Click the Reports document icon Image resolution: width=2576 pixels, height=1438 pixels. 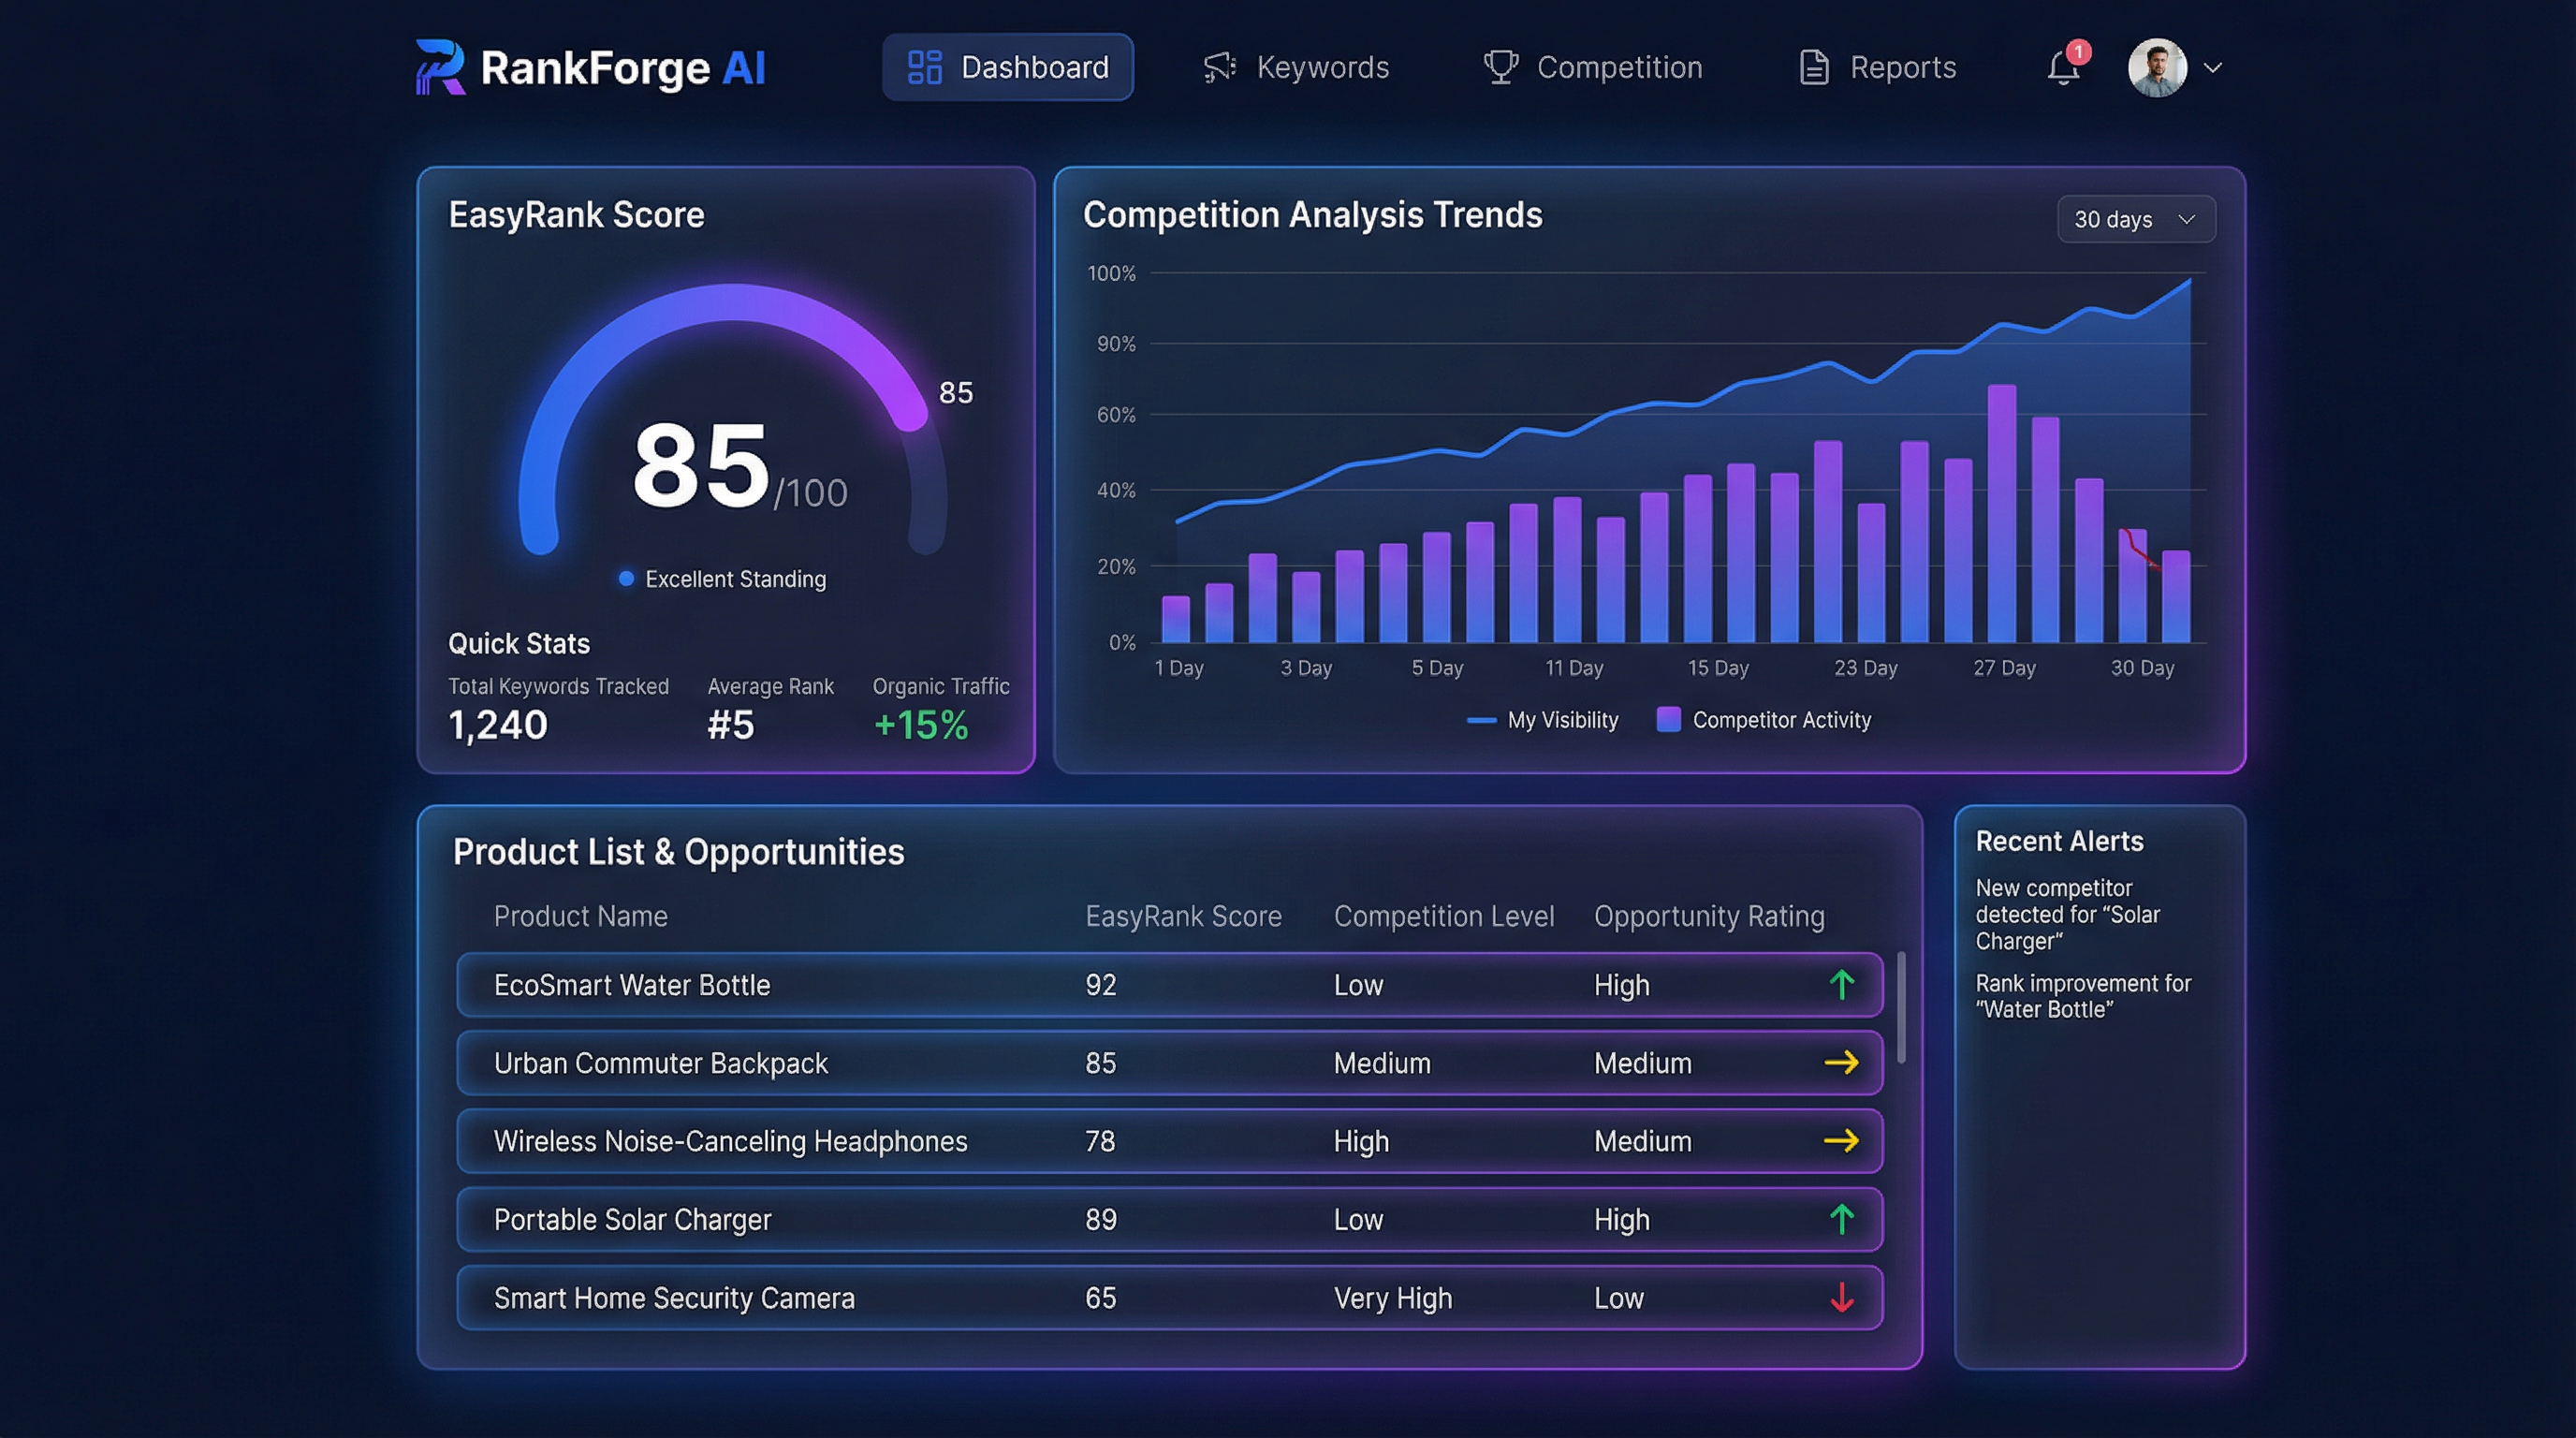click(x=1814, y=67)
